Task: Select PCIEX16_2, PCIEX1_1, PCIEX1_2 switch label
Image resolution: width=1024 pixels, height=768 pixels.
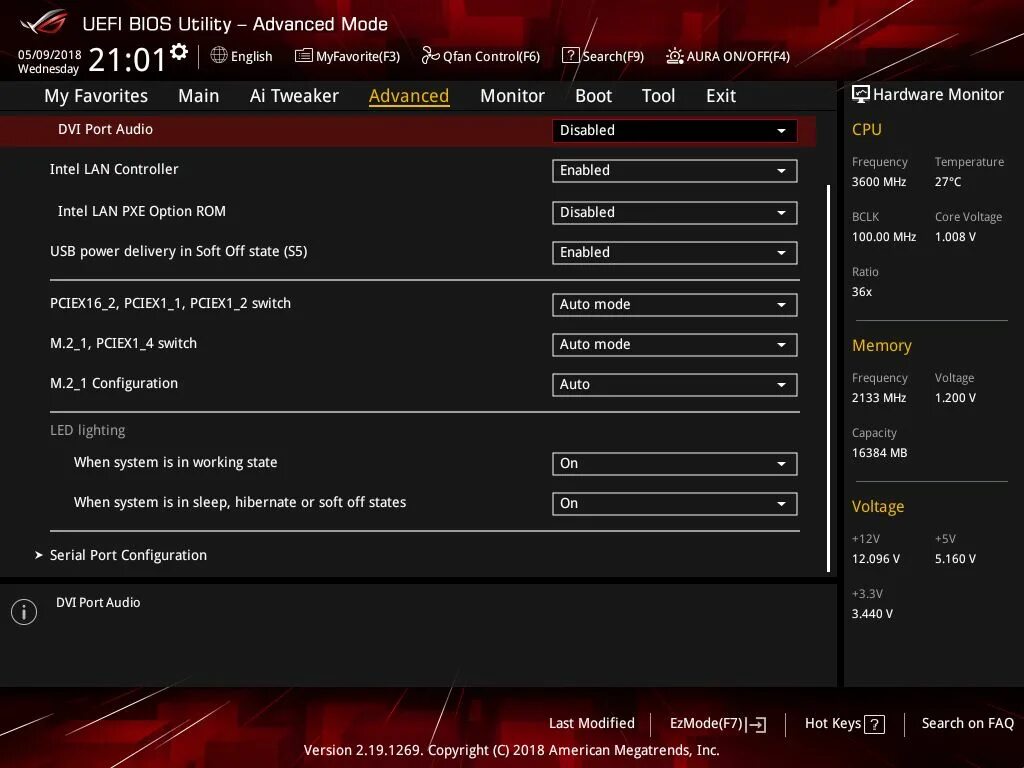Action: coord(170,303)
